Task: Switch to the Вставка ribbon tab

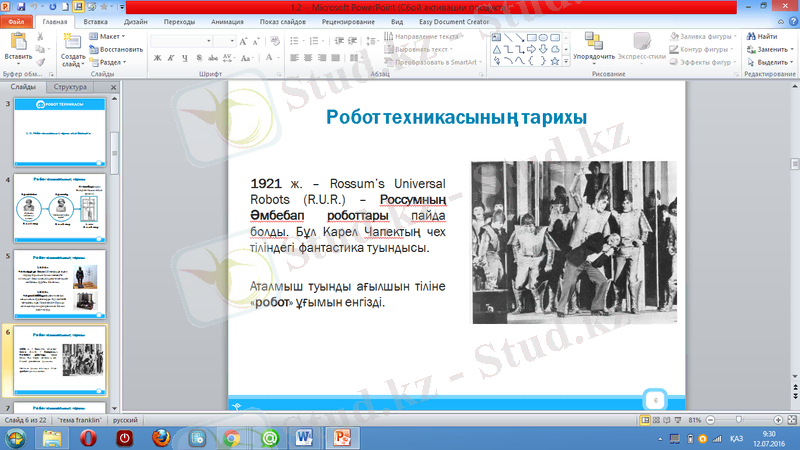Action: tap(97, 20)
